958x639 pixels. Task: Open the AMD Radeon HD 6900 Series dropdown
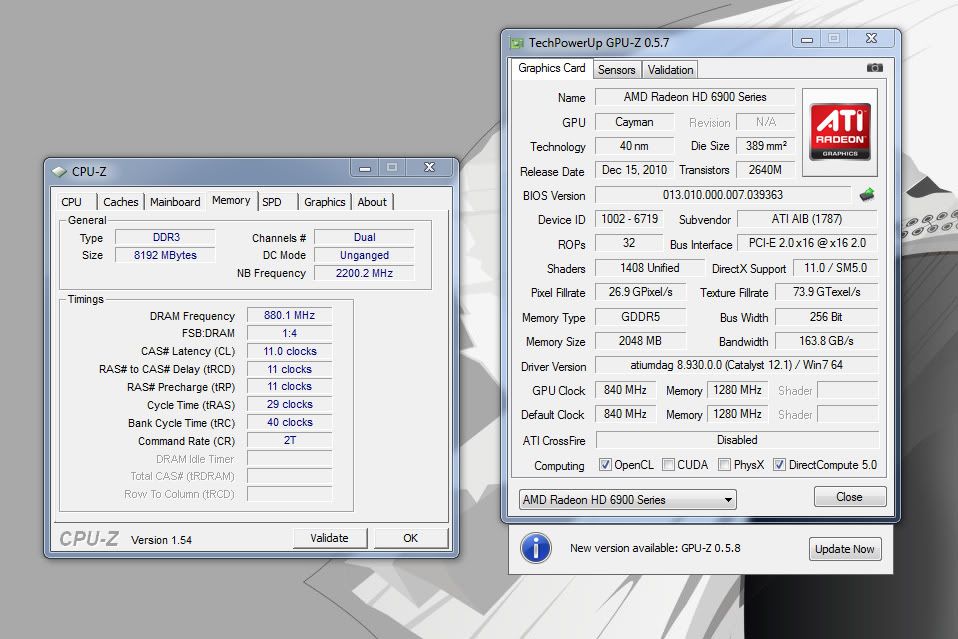pos(627,500)
